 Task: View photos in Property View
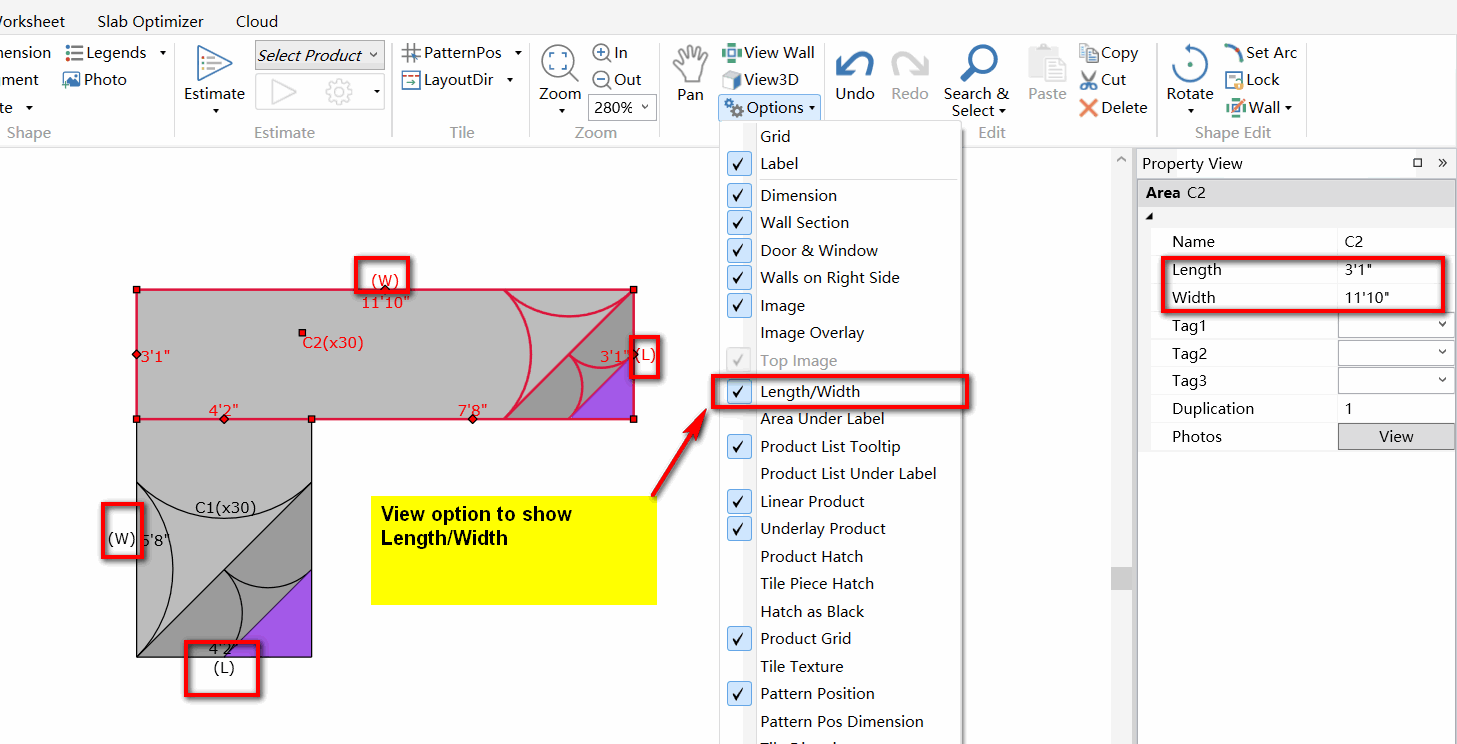[x=1396, y=437]
